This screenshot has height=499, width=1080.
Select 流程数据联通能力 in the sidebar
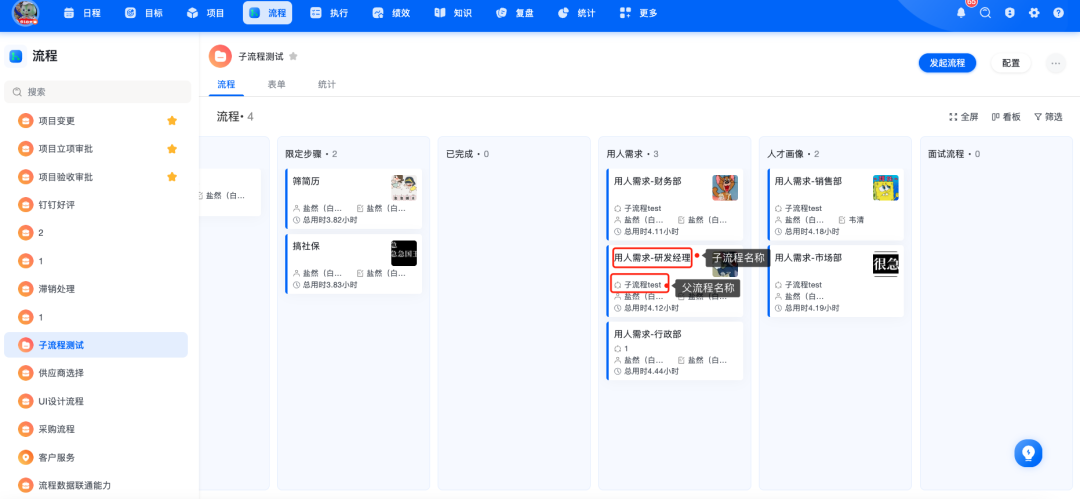click(96, 485)
